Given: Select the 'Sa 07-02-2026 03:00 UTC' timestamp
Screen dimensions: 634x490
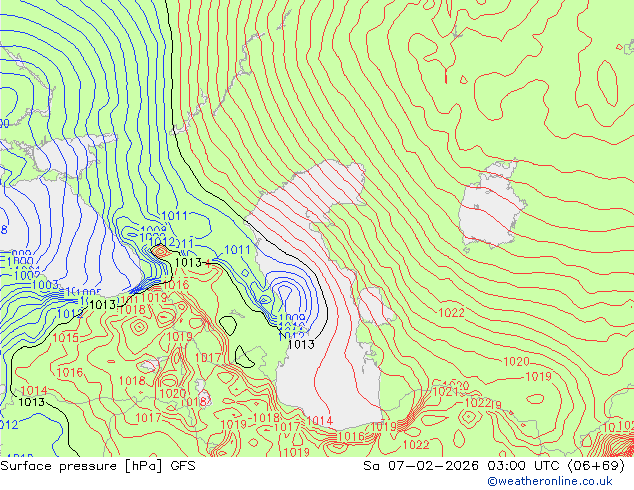Looking at the screenshot, I should click(463, 466).
